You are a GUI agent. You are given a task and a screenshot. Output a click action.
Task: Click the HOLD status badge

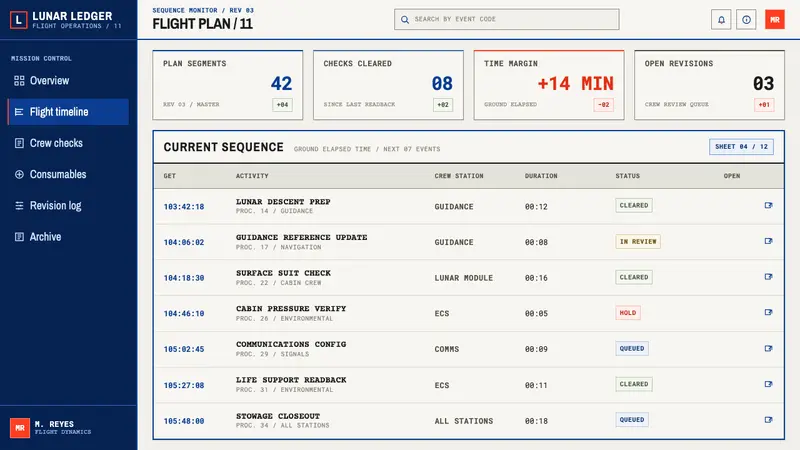pos(628,313)
